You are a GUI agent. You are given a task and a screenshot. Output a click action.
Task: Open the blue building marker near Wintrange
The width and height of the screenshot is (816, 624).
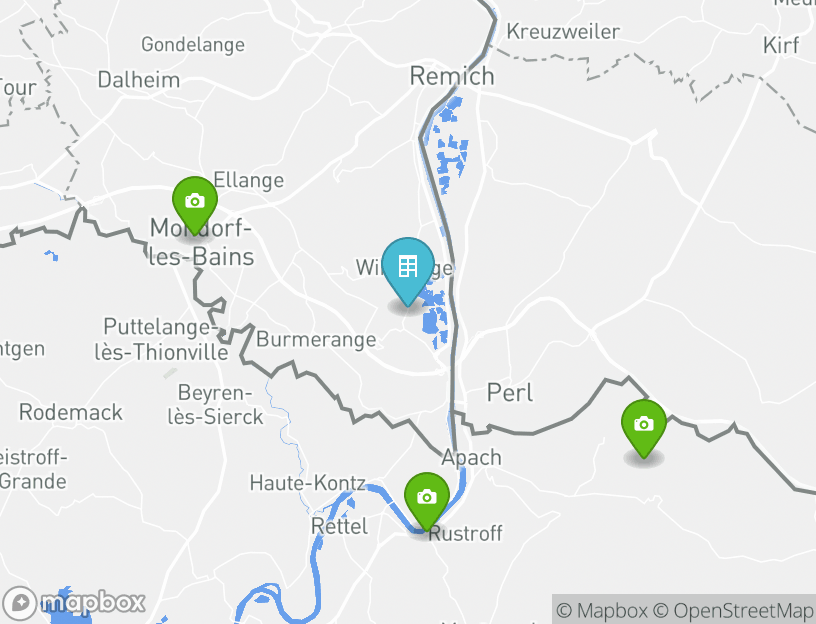pyautogui.click(x=408, y=271)
